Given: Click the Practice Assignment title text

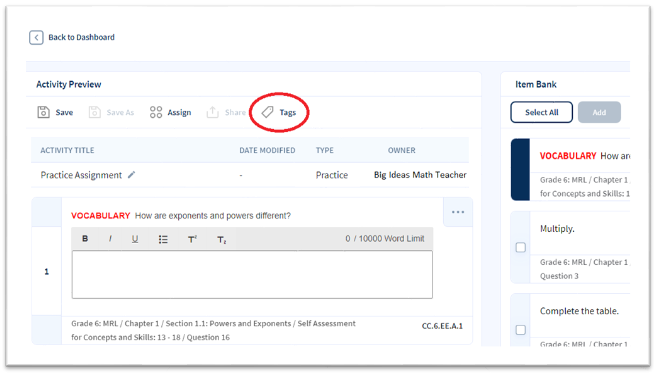Looking at the screenshot, I should (81, 175).
